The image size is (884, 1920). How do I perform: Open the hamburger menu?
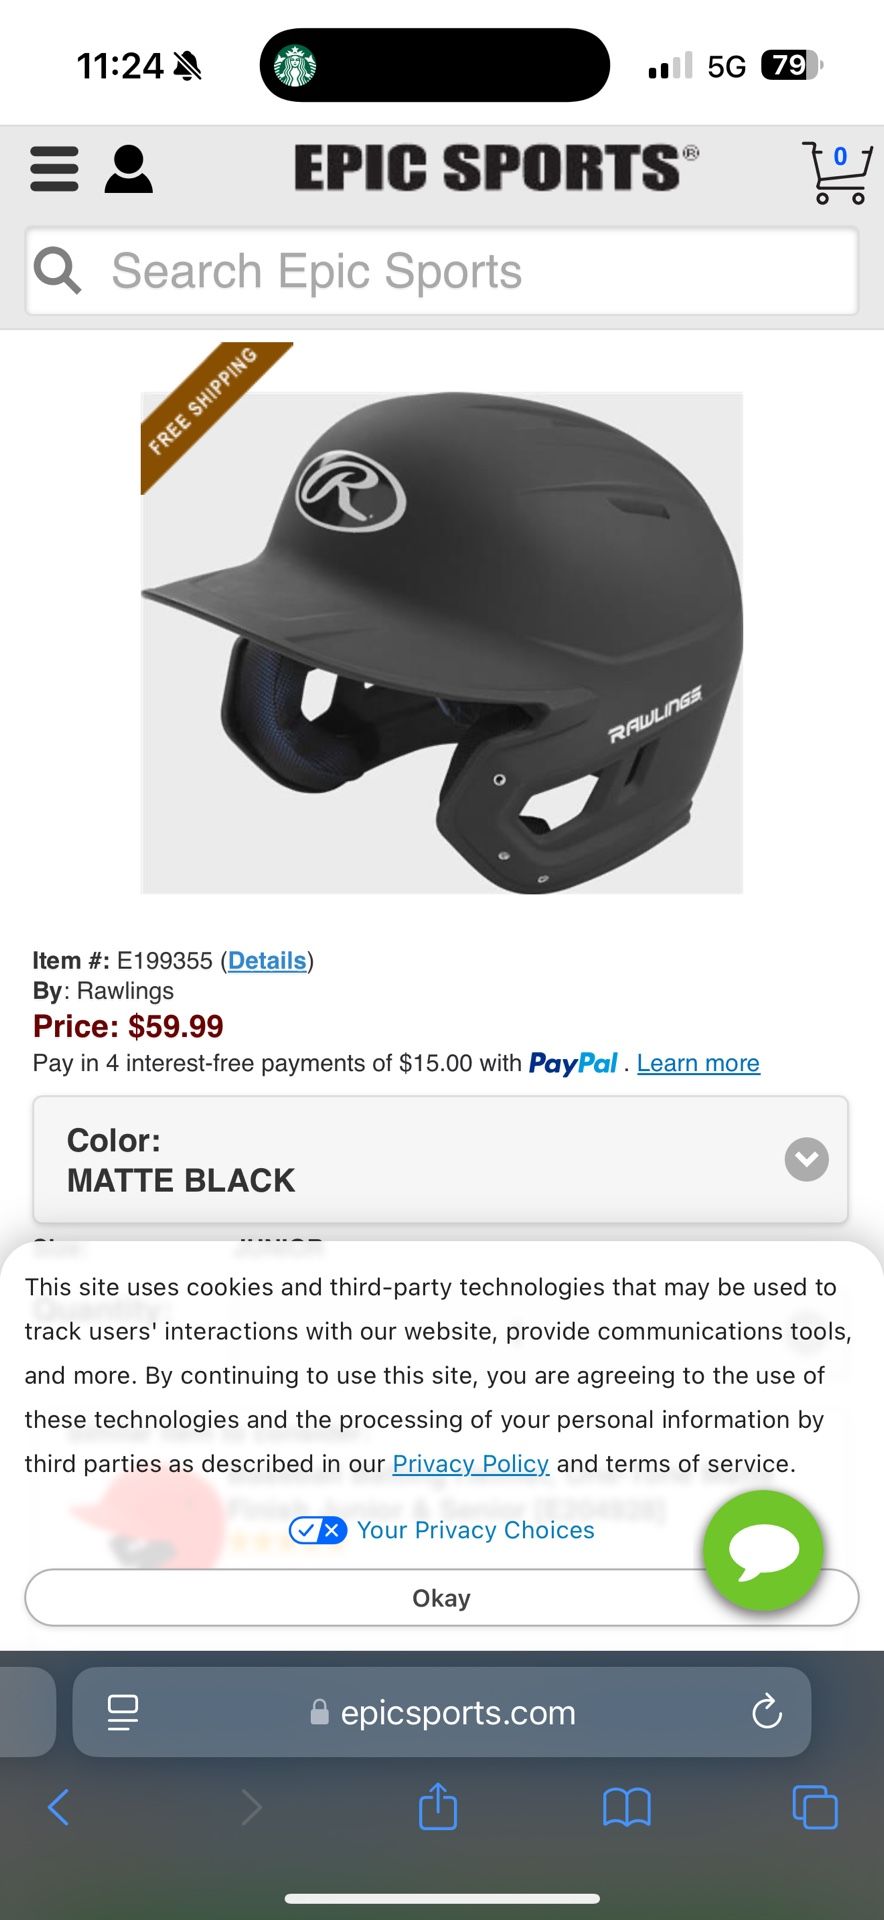54,169
